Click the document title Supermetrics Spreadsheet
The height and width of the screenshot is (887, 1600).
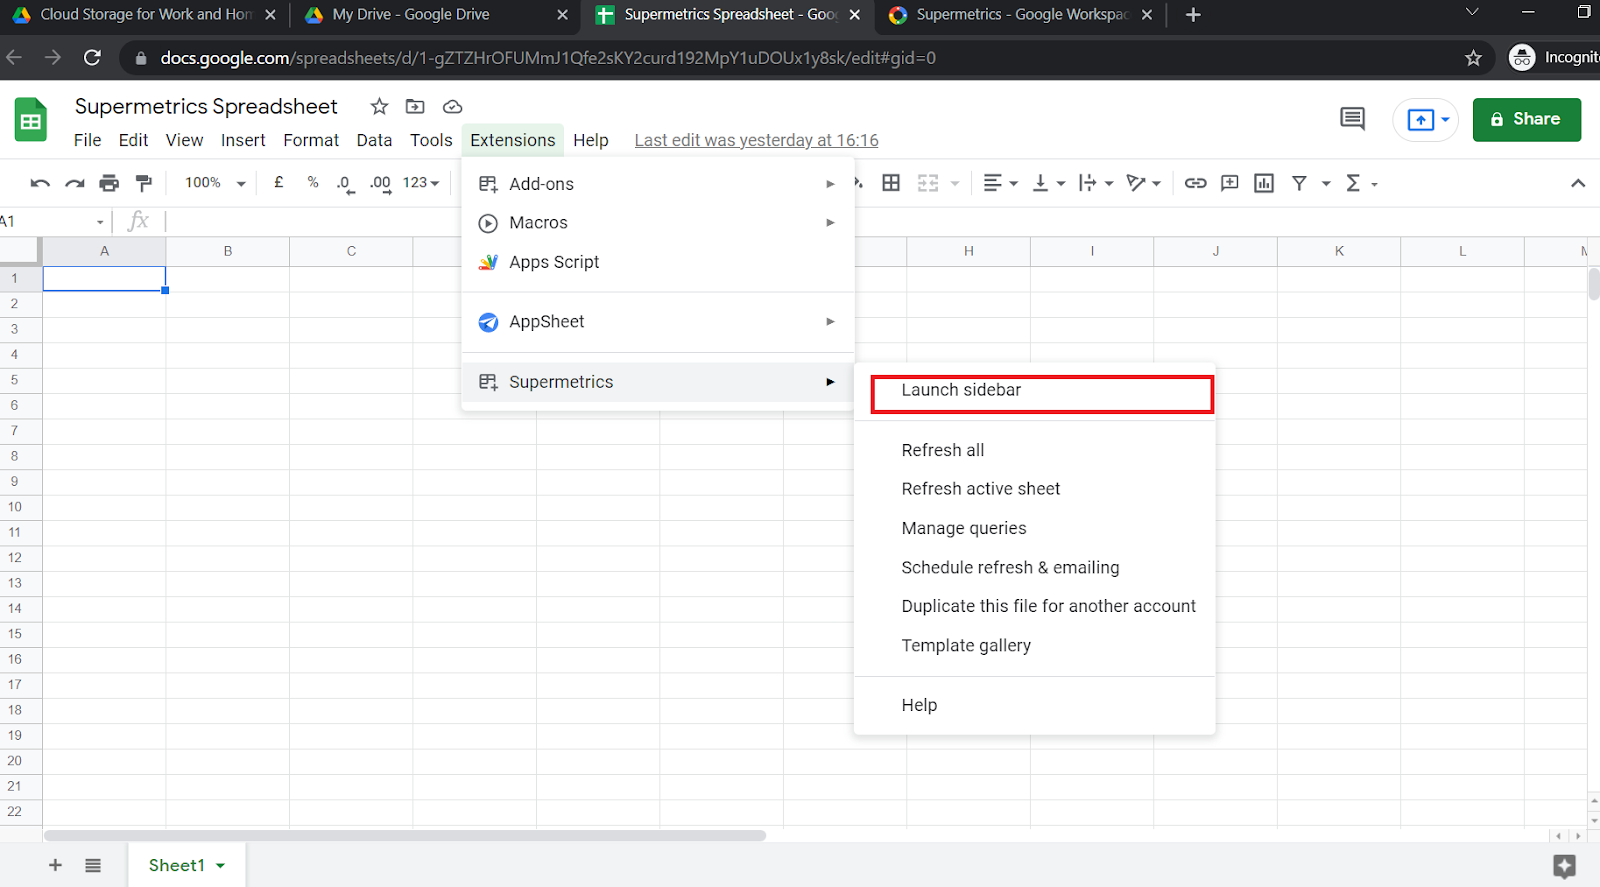[206, 106]
